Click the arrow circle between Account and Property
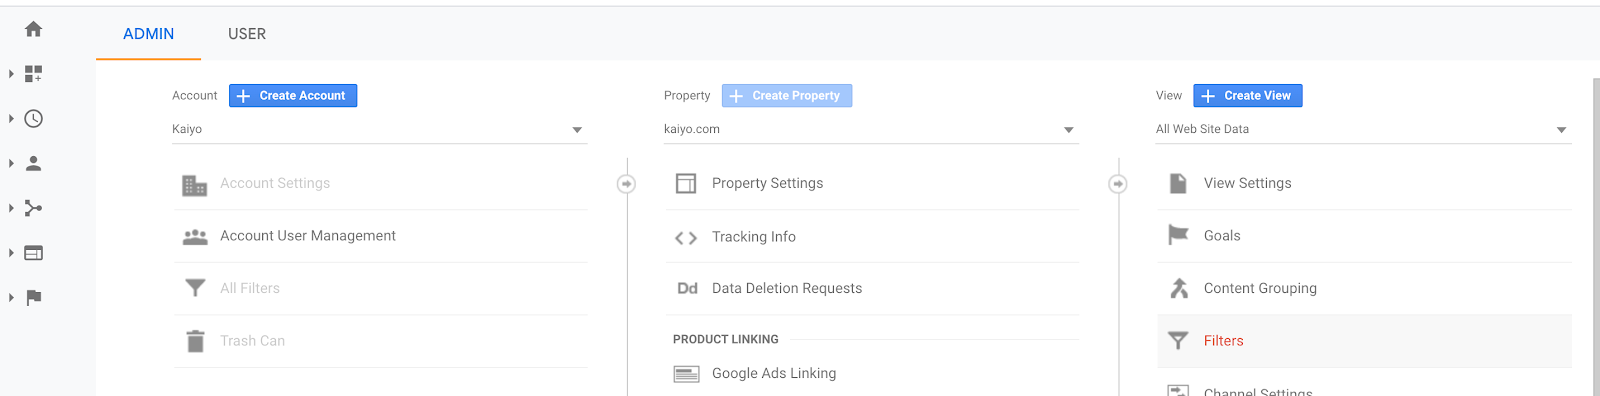Viewport: 1600px width, 396px height. point(626,184)
